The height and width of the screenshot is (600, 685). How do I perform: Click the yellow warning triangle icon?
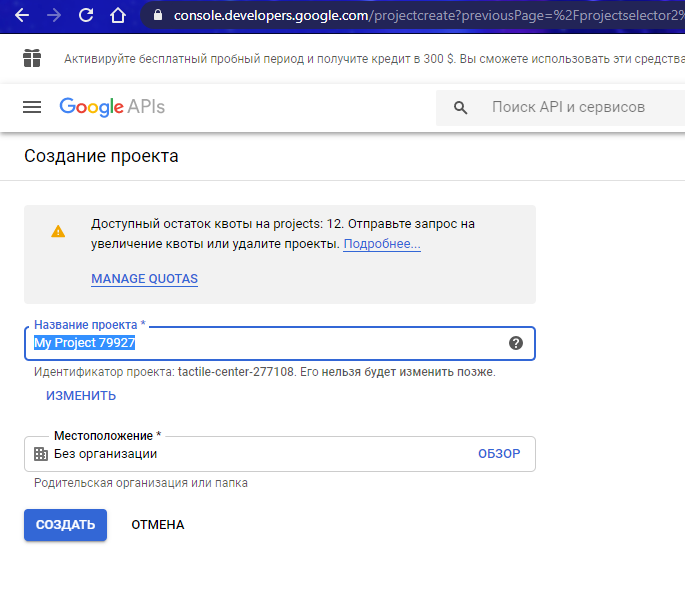(58, 231)
